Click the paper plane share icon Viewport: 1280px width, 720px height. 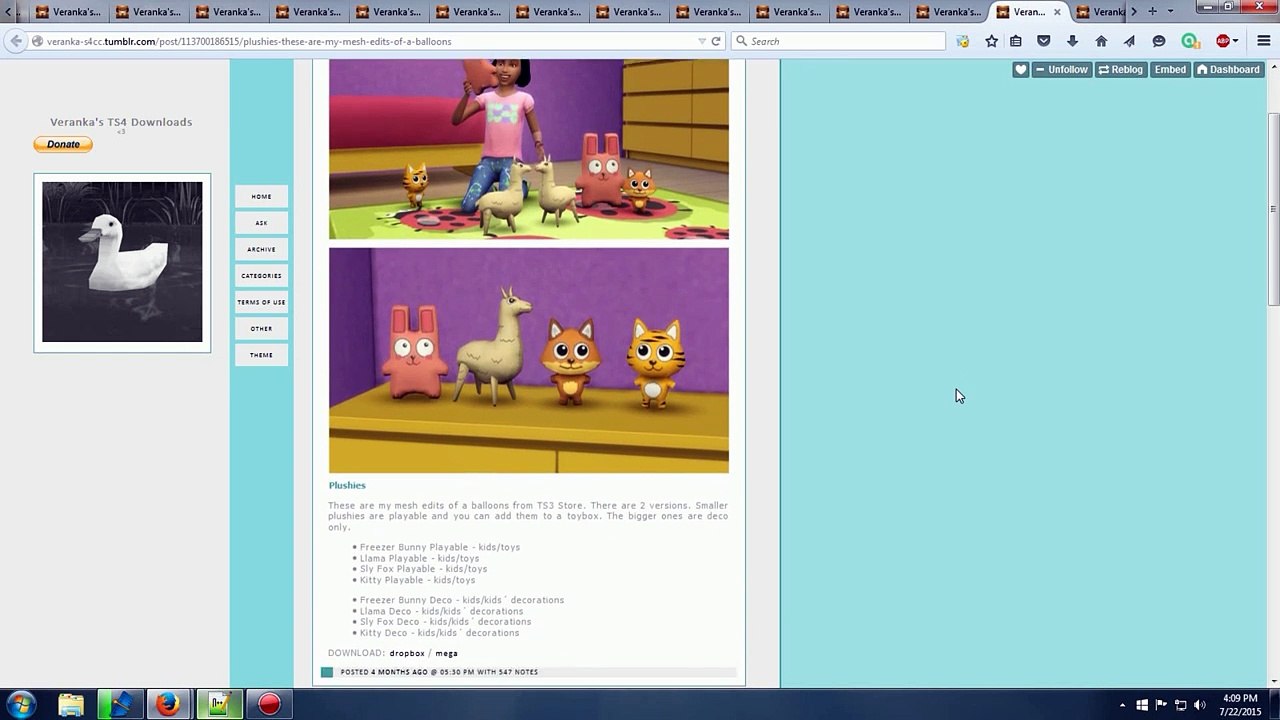click(1129, 41)
